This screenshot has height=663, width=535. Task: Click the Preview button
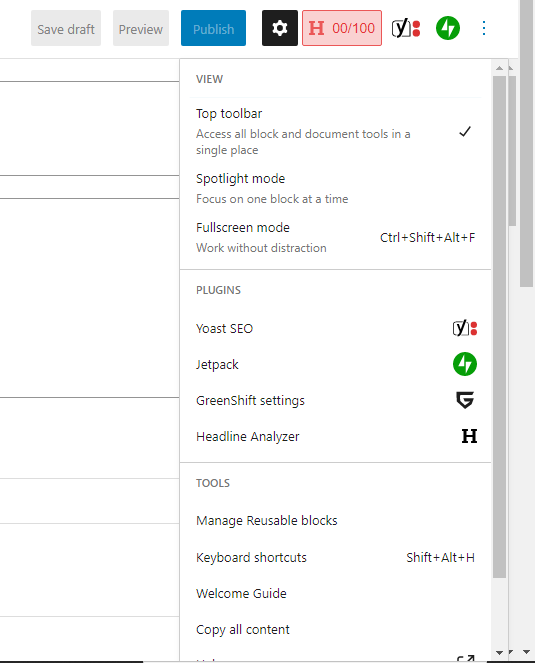point(141,28)
